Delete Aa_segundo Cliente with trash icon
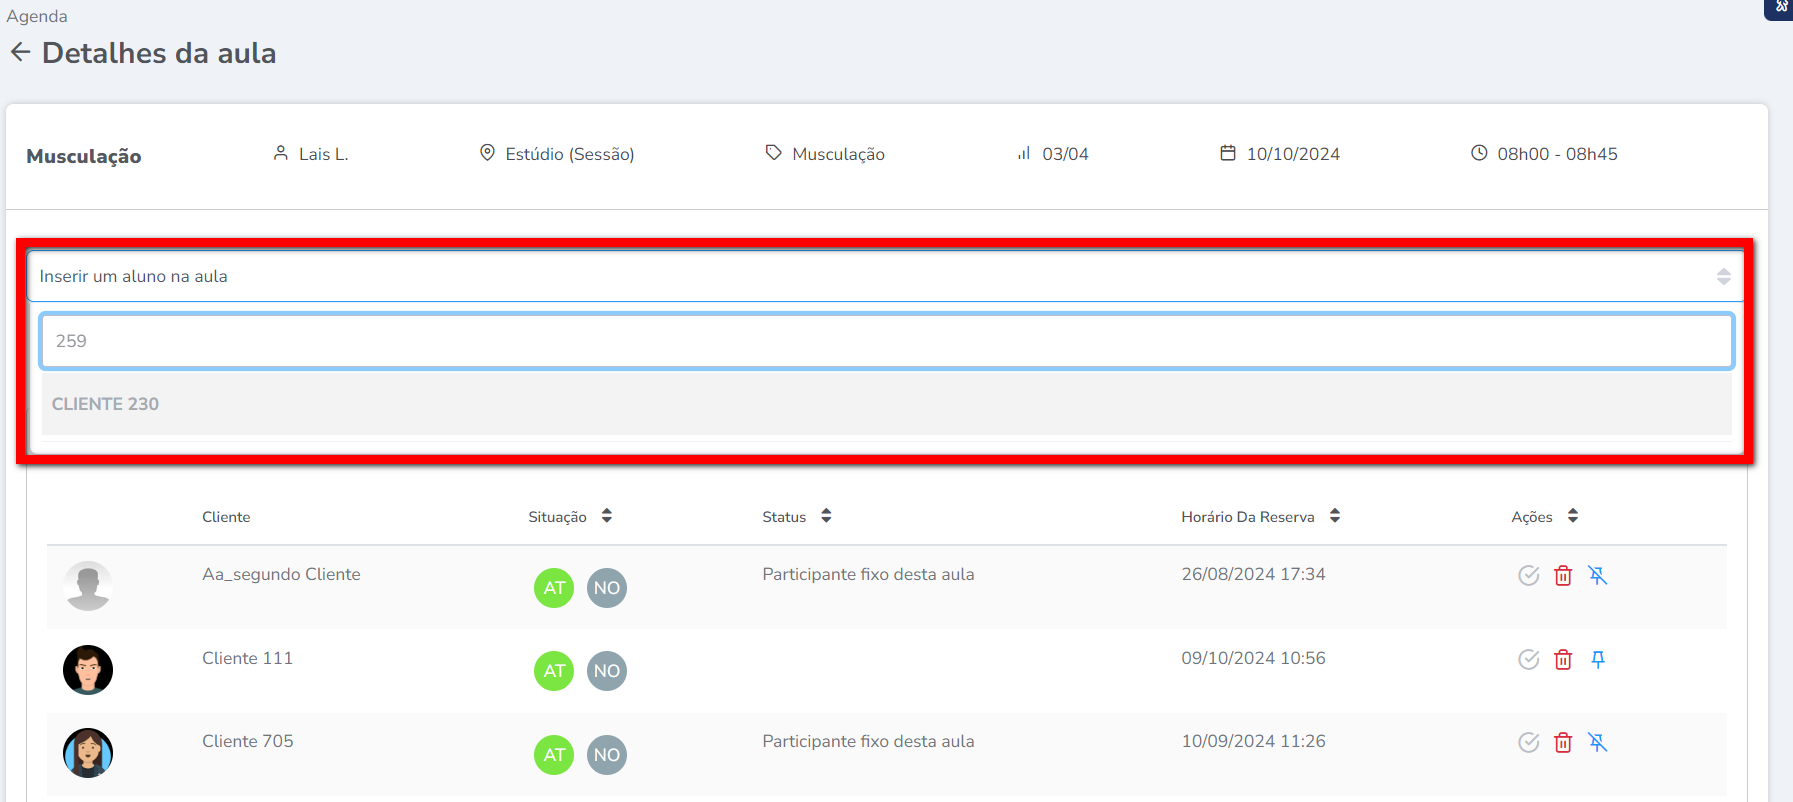 (x=1562, y=575)
